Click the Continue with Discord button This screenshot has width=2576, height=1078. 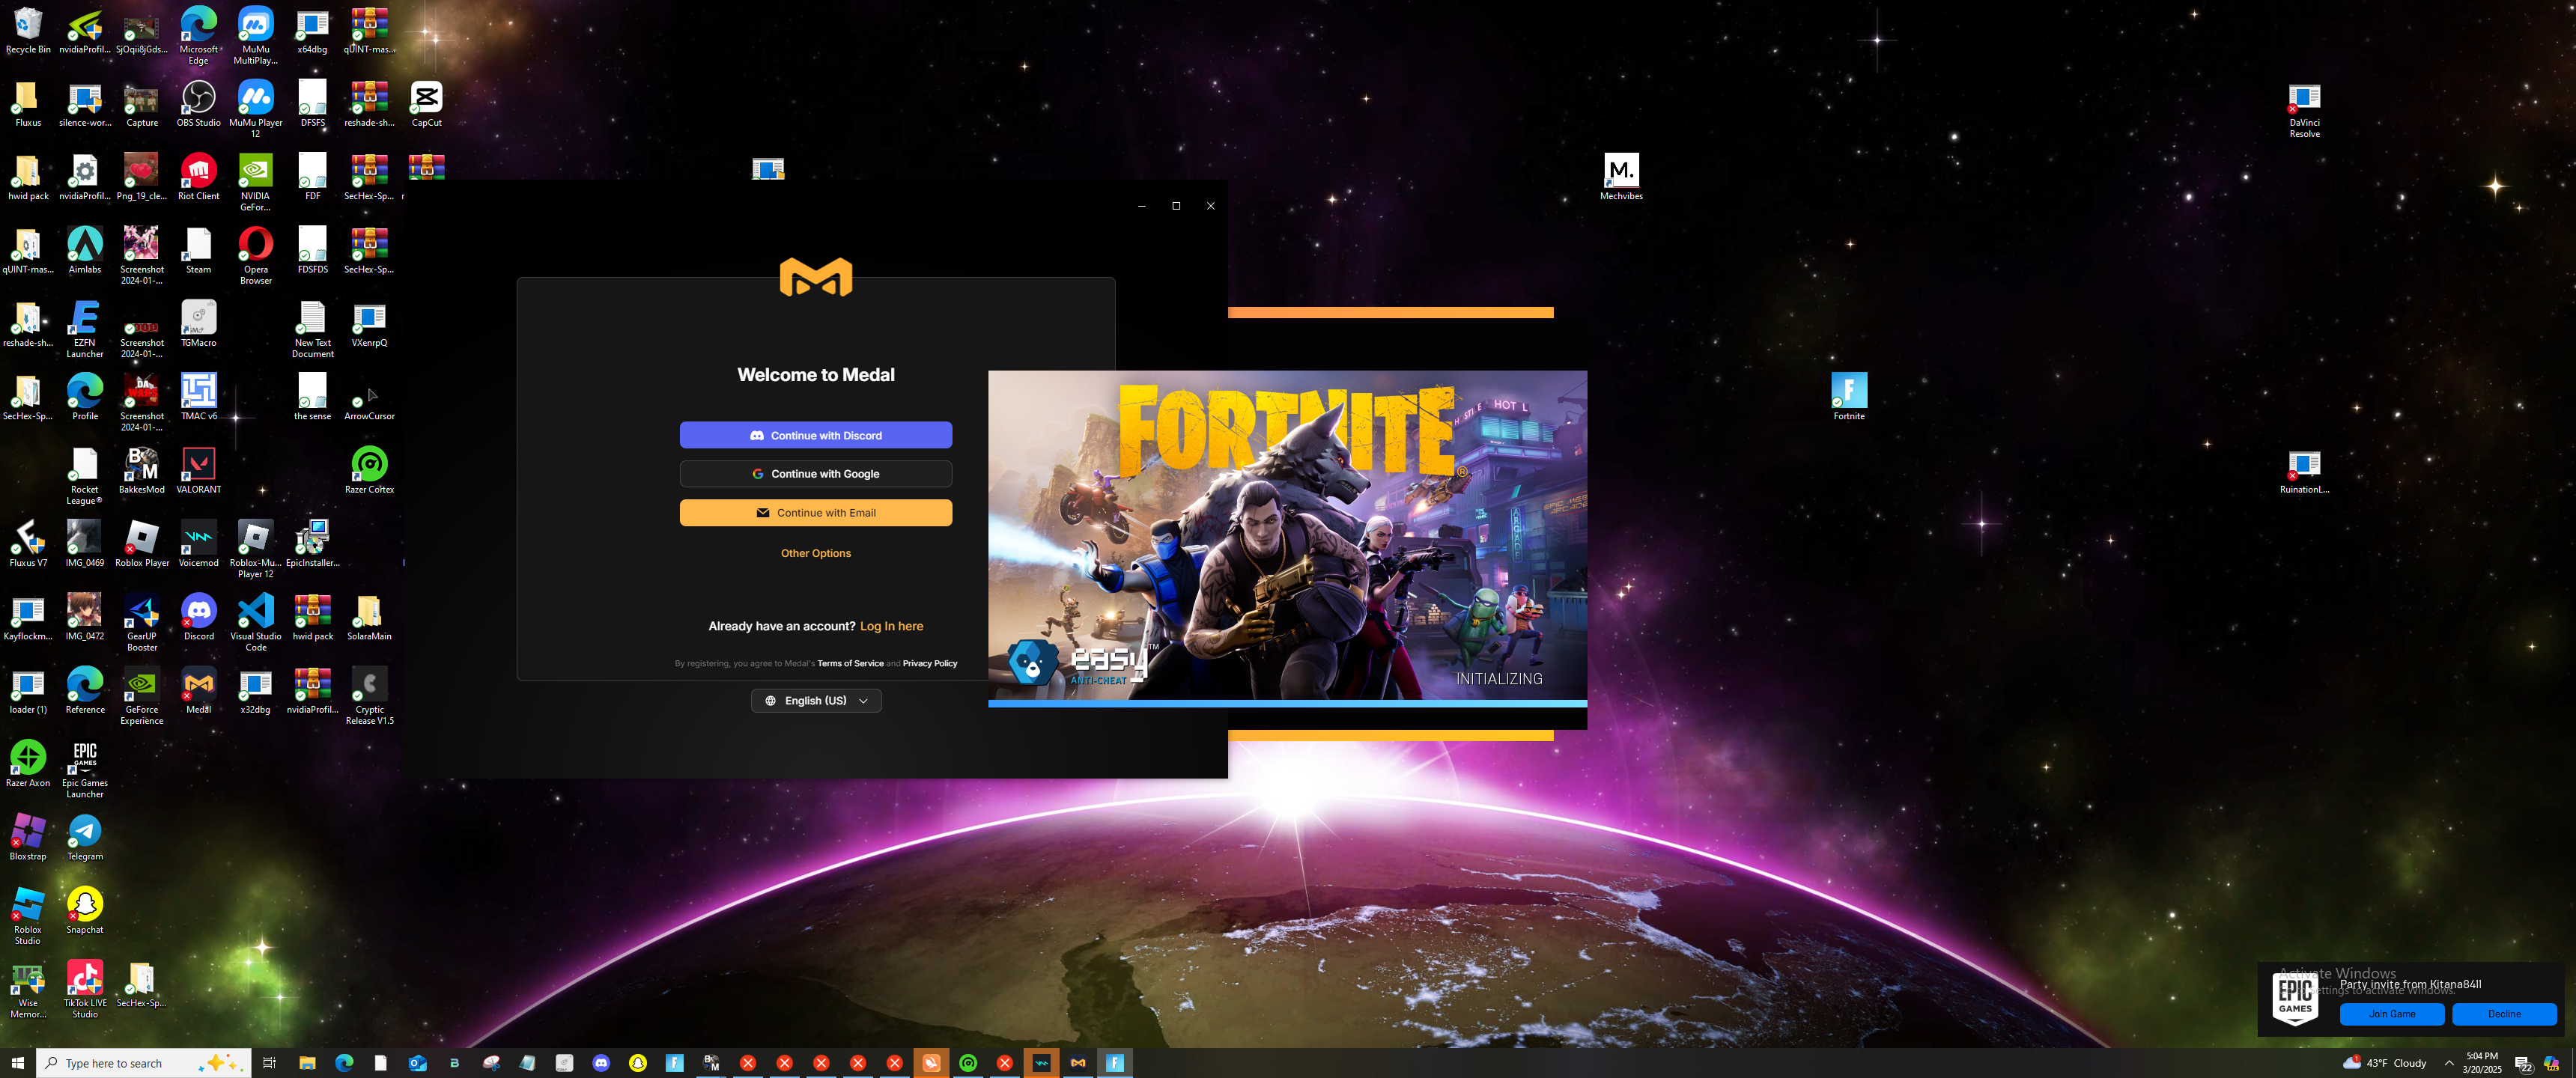click(x=815, y=435)
